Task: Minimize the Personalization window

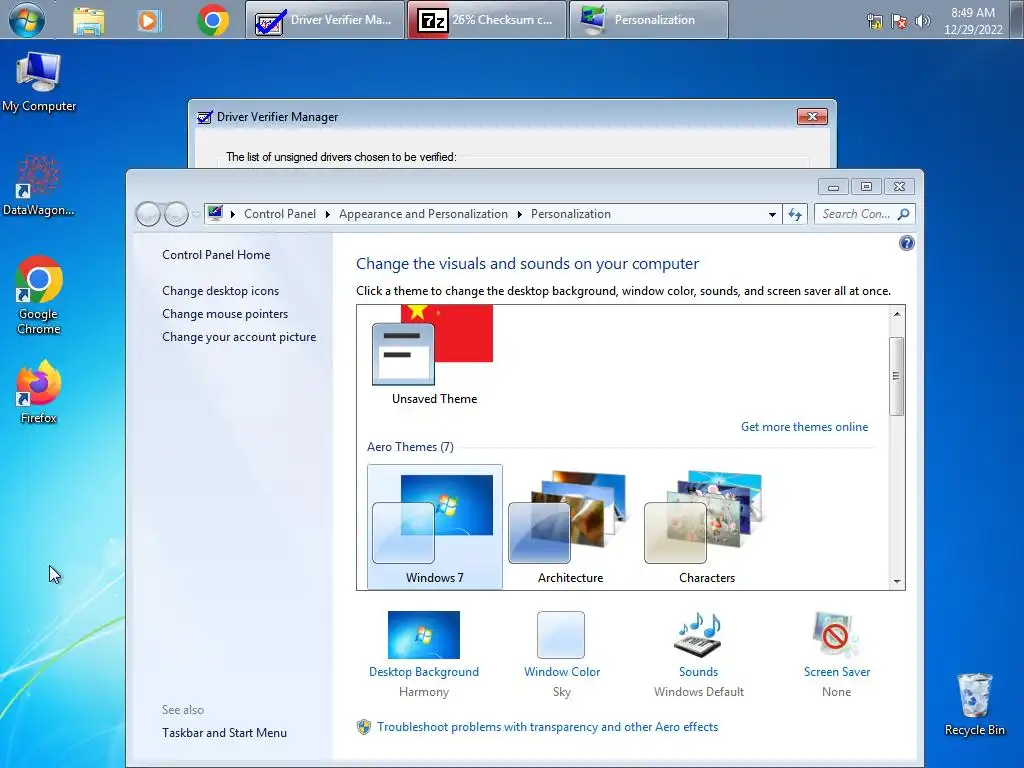Action: point(833,187)
